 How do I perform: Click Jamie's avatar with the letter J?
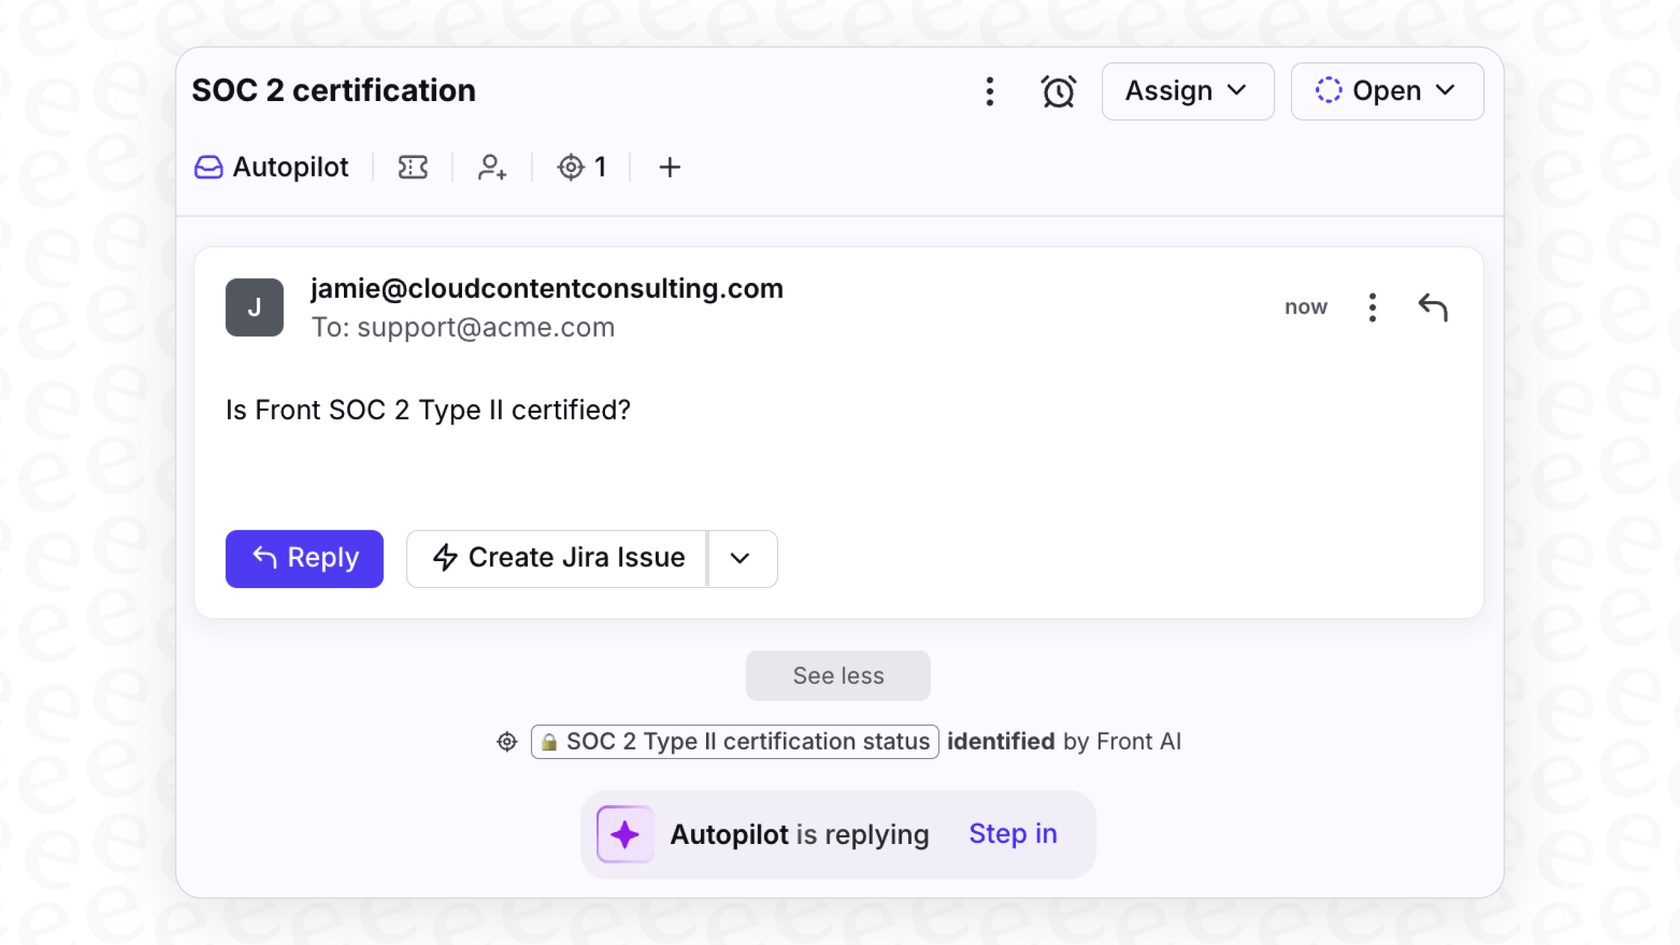[x=254, y=307]
